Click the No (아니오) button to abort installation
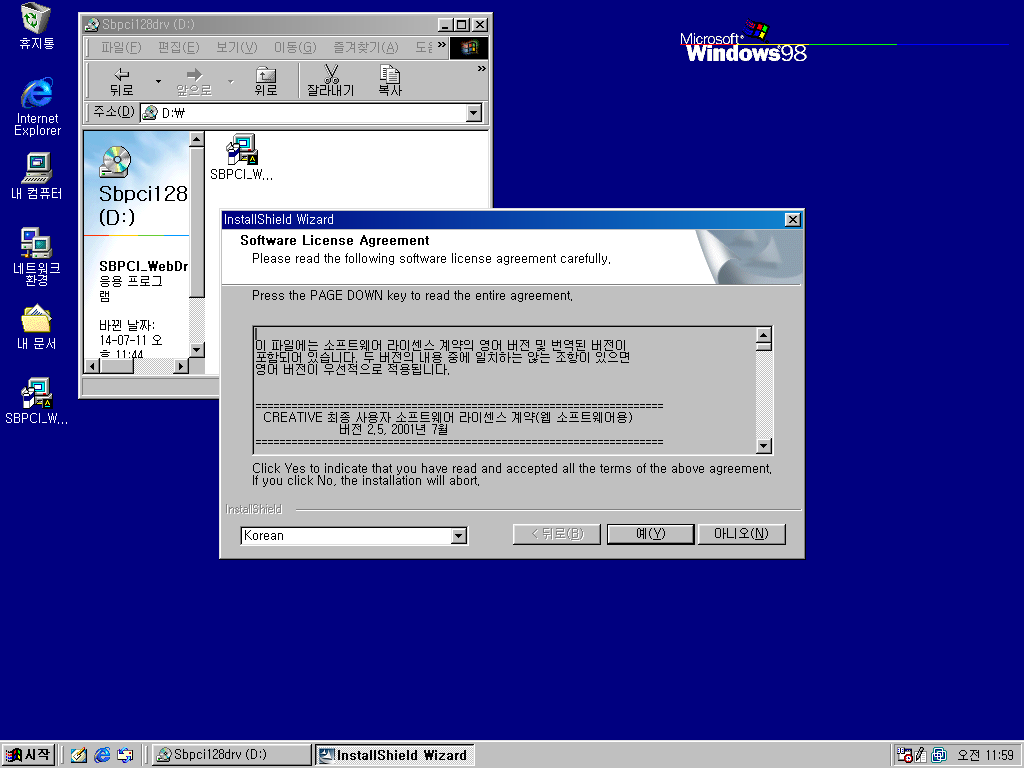The width and height of the screenshot is (1024, 768). (741, 534)
